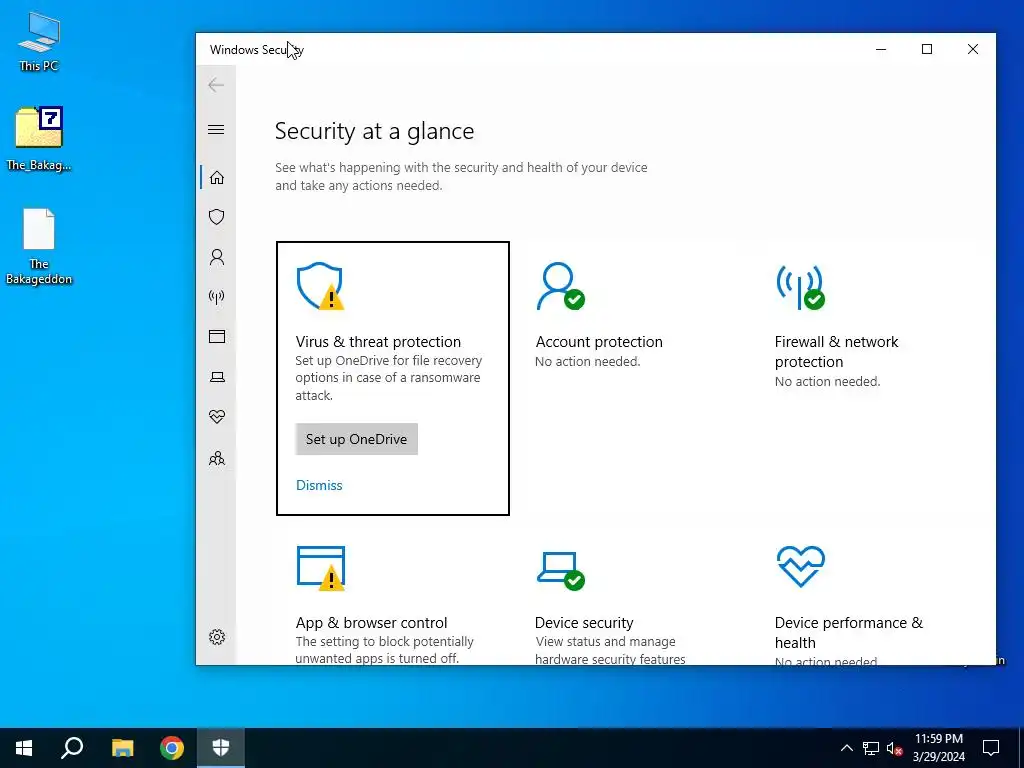
Task: Click the Device security laptop tile icon
Action: point(560,570)
